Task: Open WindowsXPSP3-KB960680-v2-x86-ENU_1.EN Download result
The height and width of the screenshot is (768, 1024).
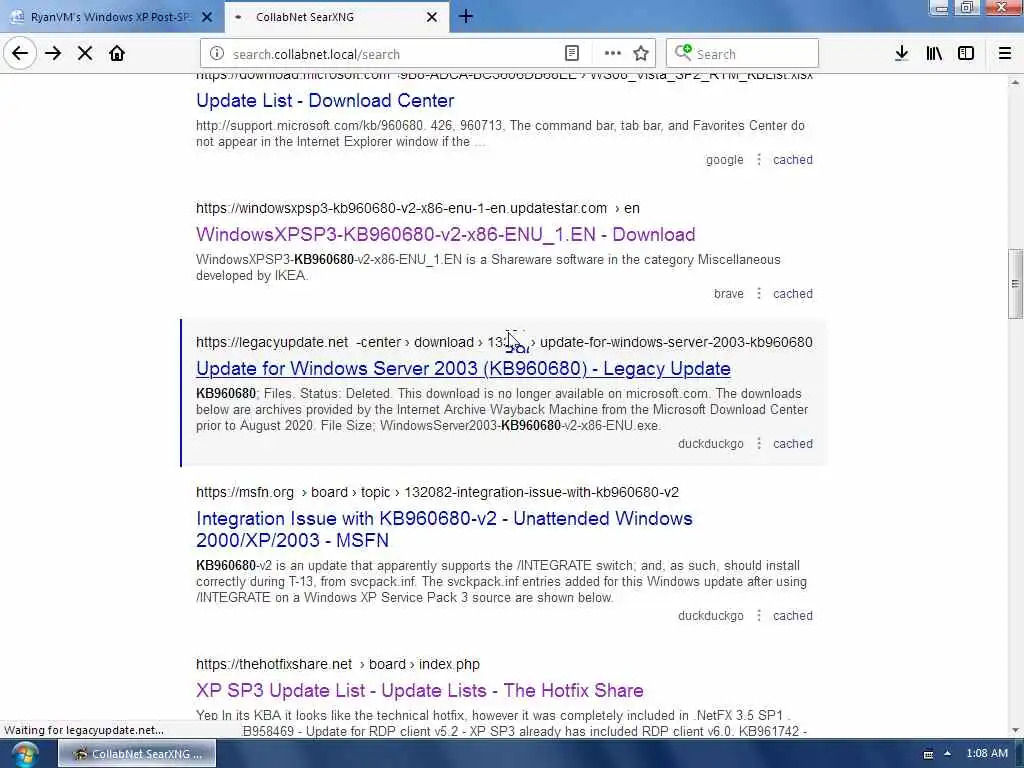Action: pos(445,234)
